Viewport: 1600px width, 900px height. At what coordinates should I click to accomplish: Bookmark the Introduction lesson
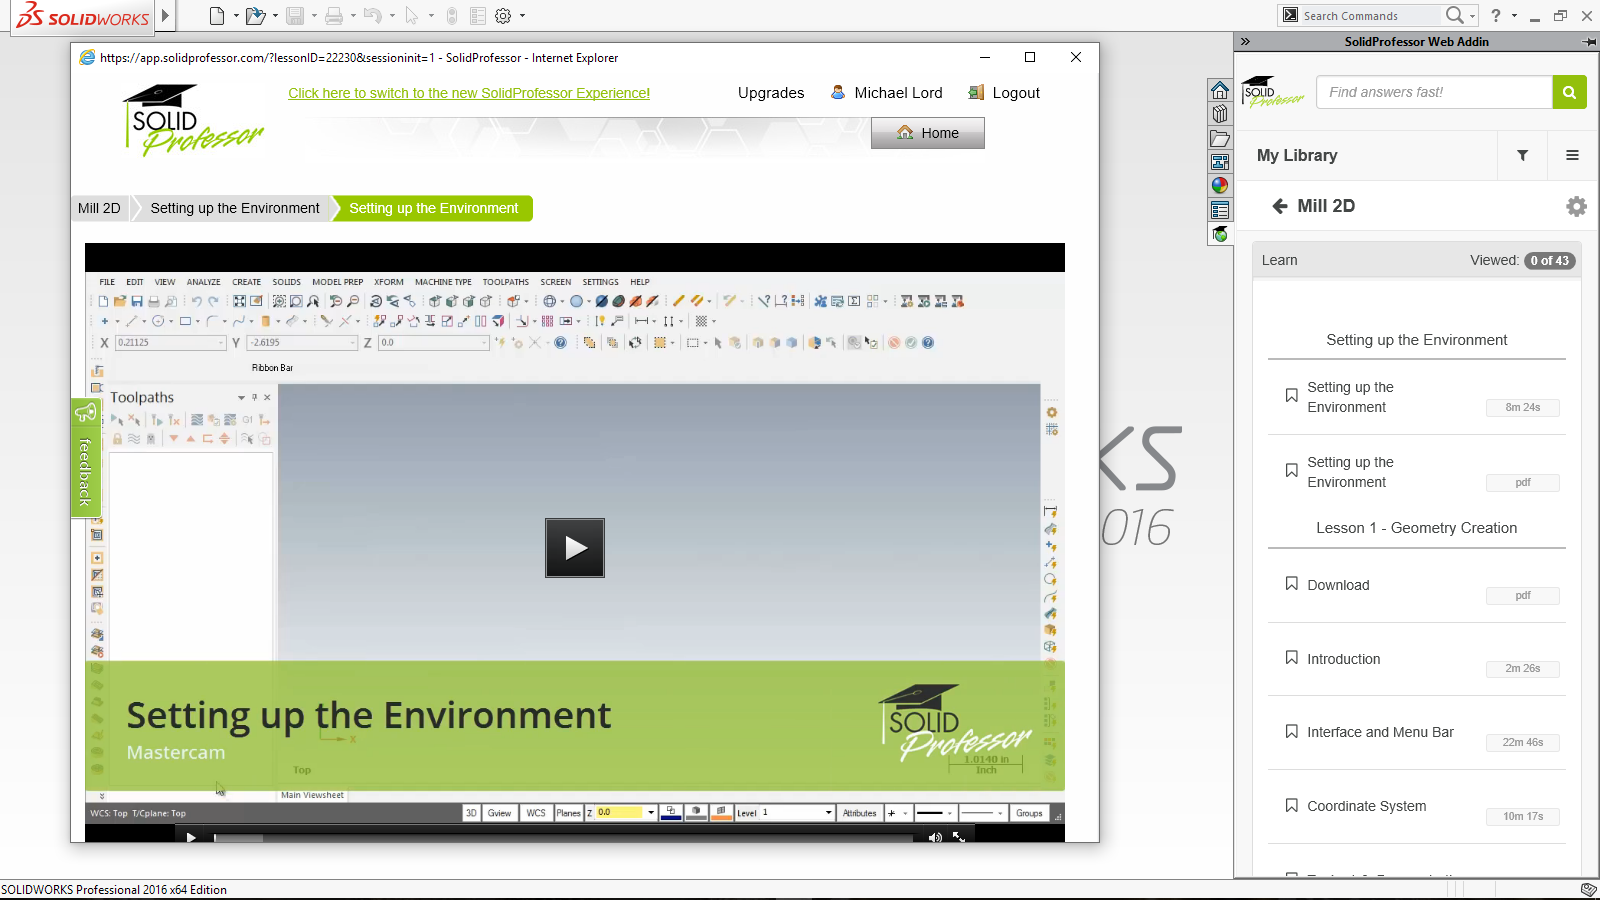[1291, 658]
